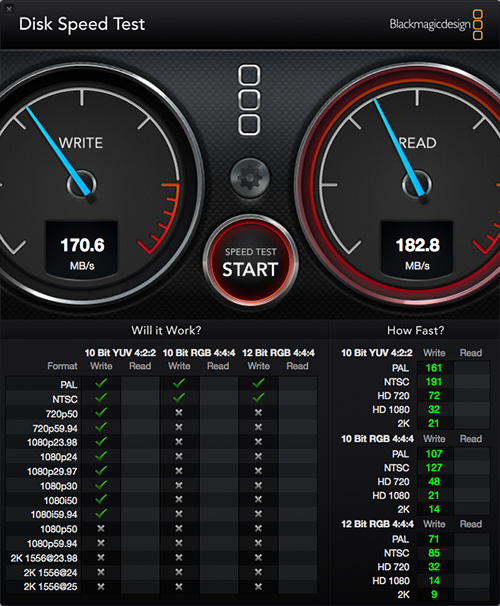Screen dimensions: 500x606
Task: Click PAL write checkmark under 12 Bit RGB 4:4:4
Action: (258, 383)
